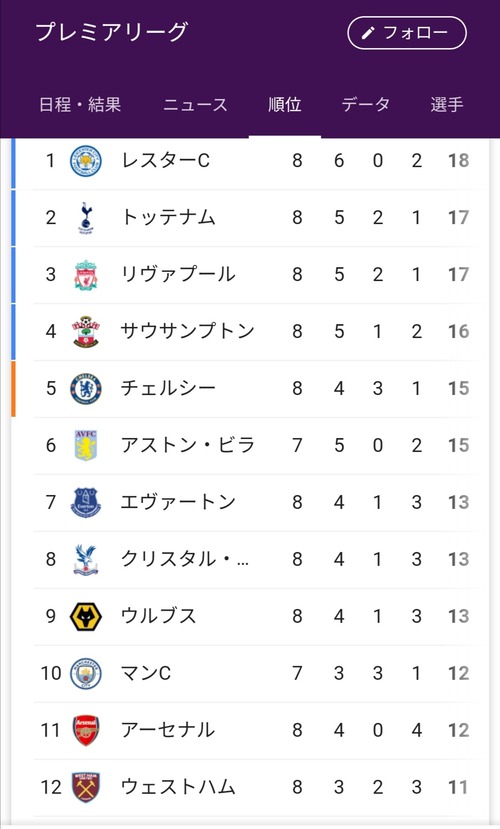
Task: Click the Everton club crest
Action: 86,502
